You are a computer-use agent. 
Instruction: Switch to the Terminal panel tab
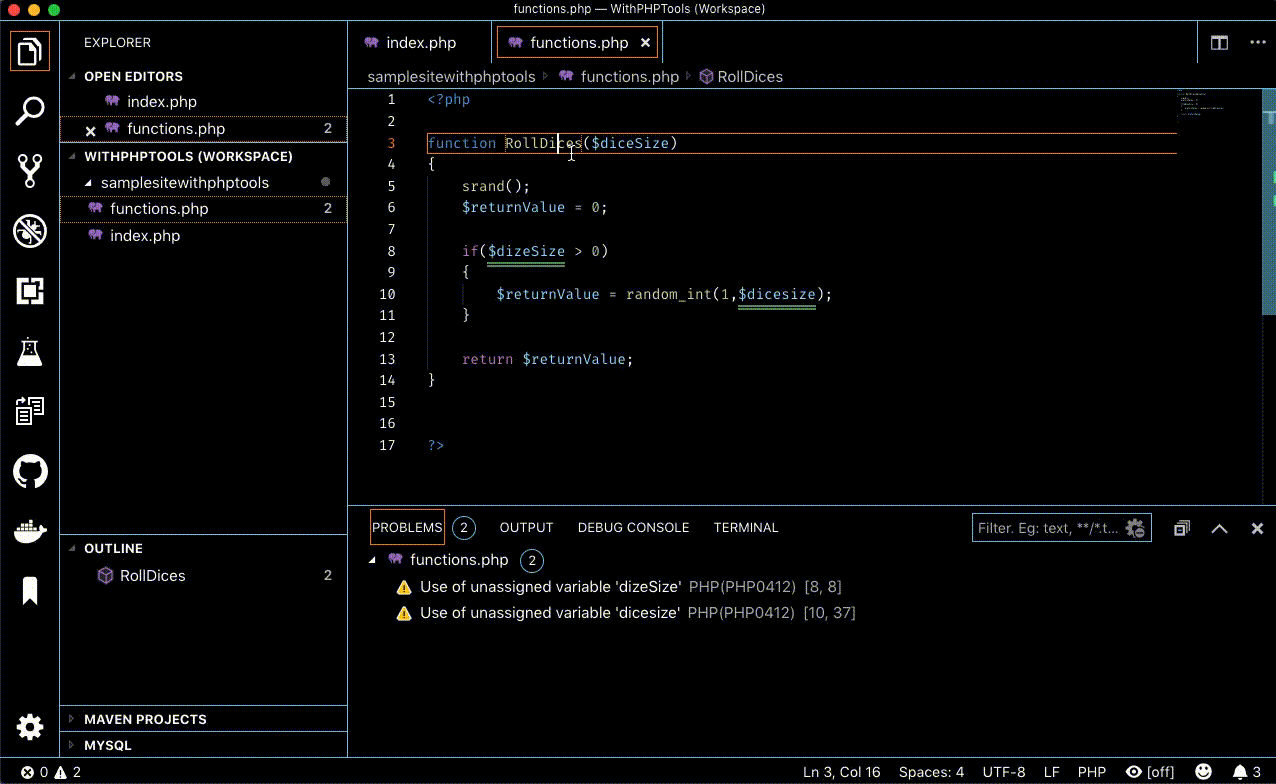[746, 527]
